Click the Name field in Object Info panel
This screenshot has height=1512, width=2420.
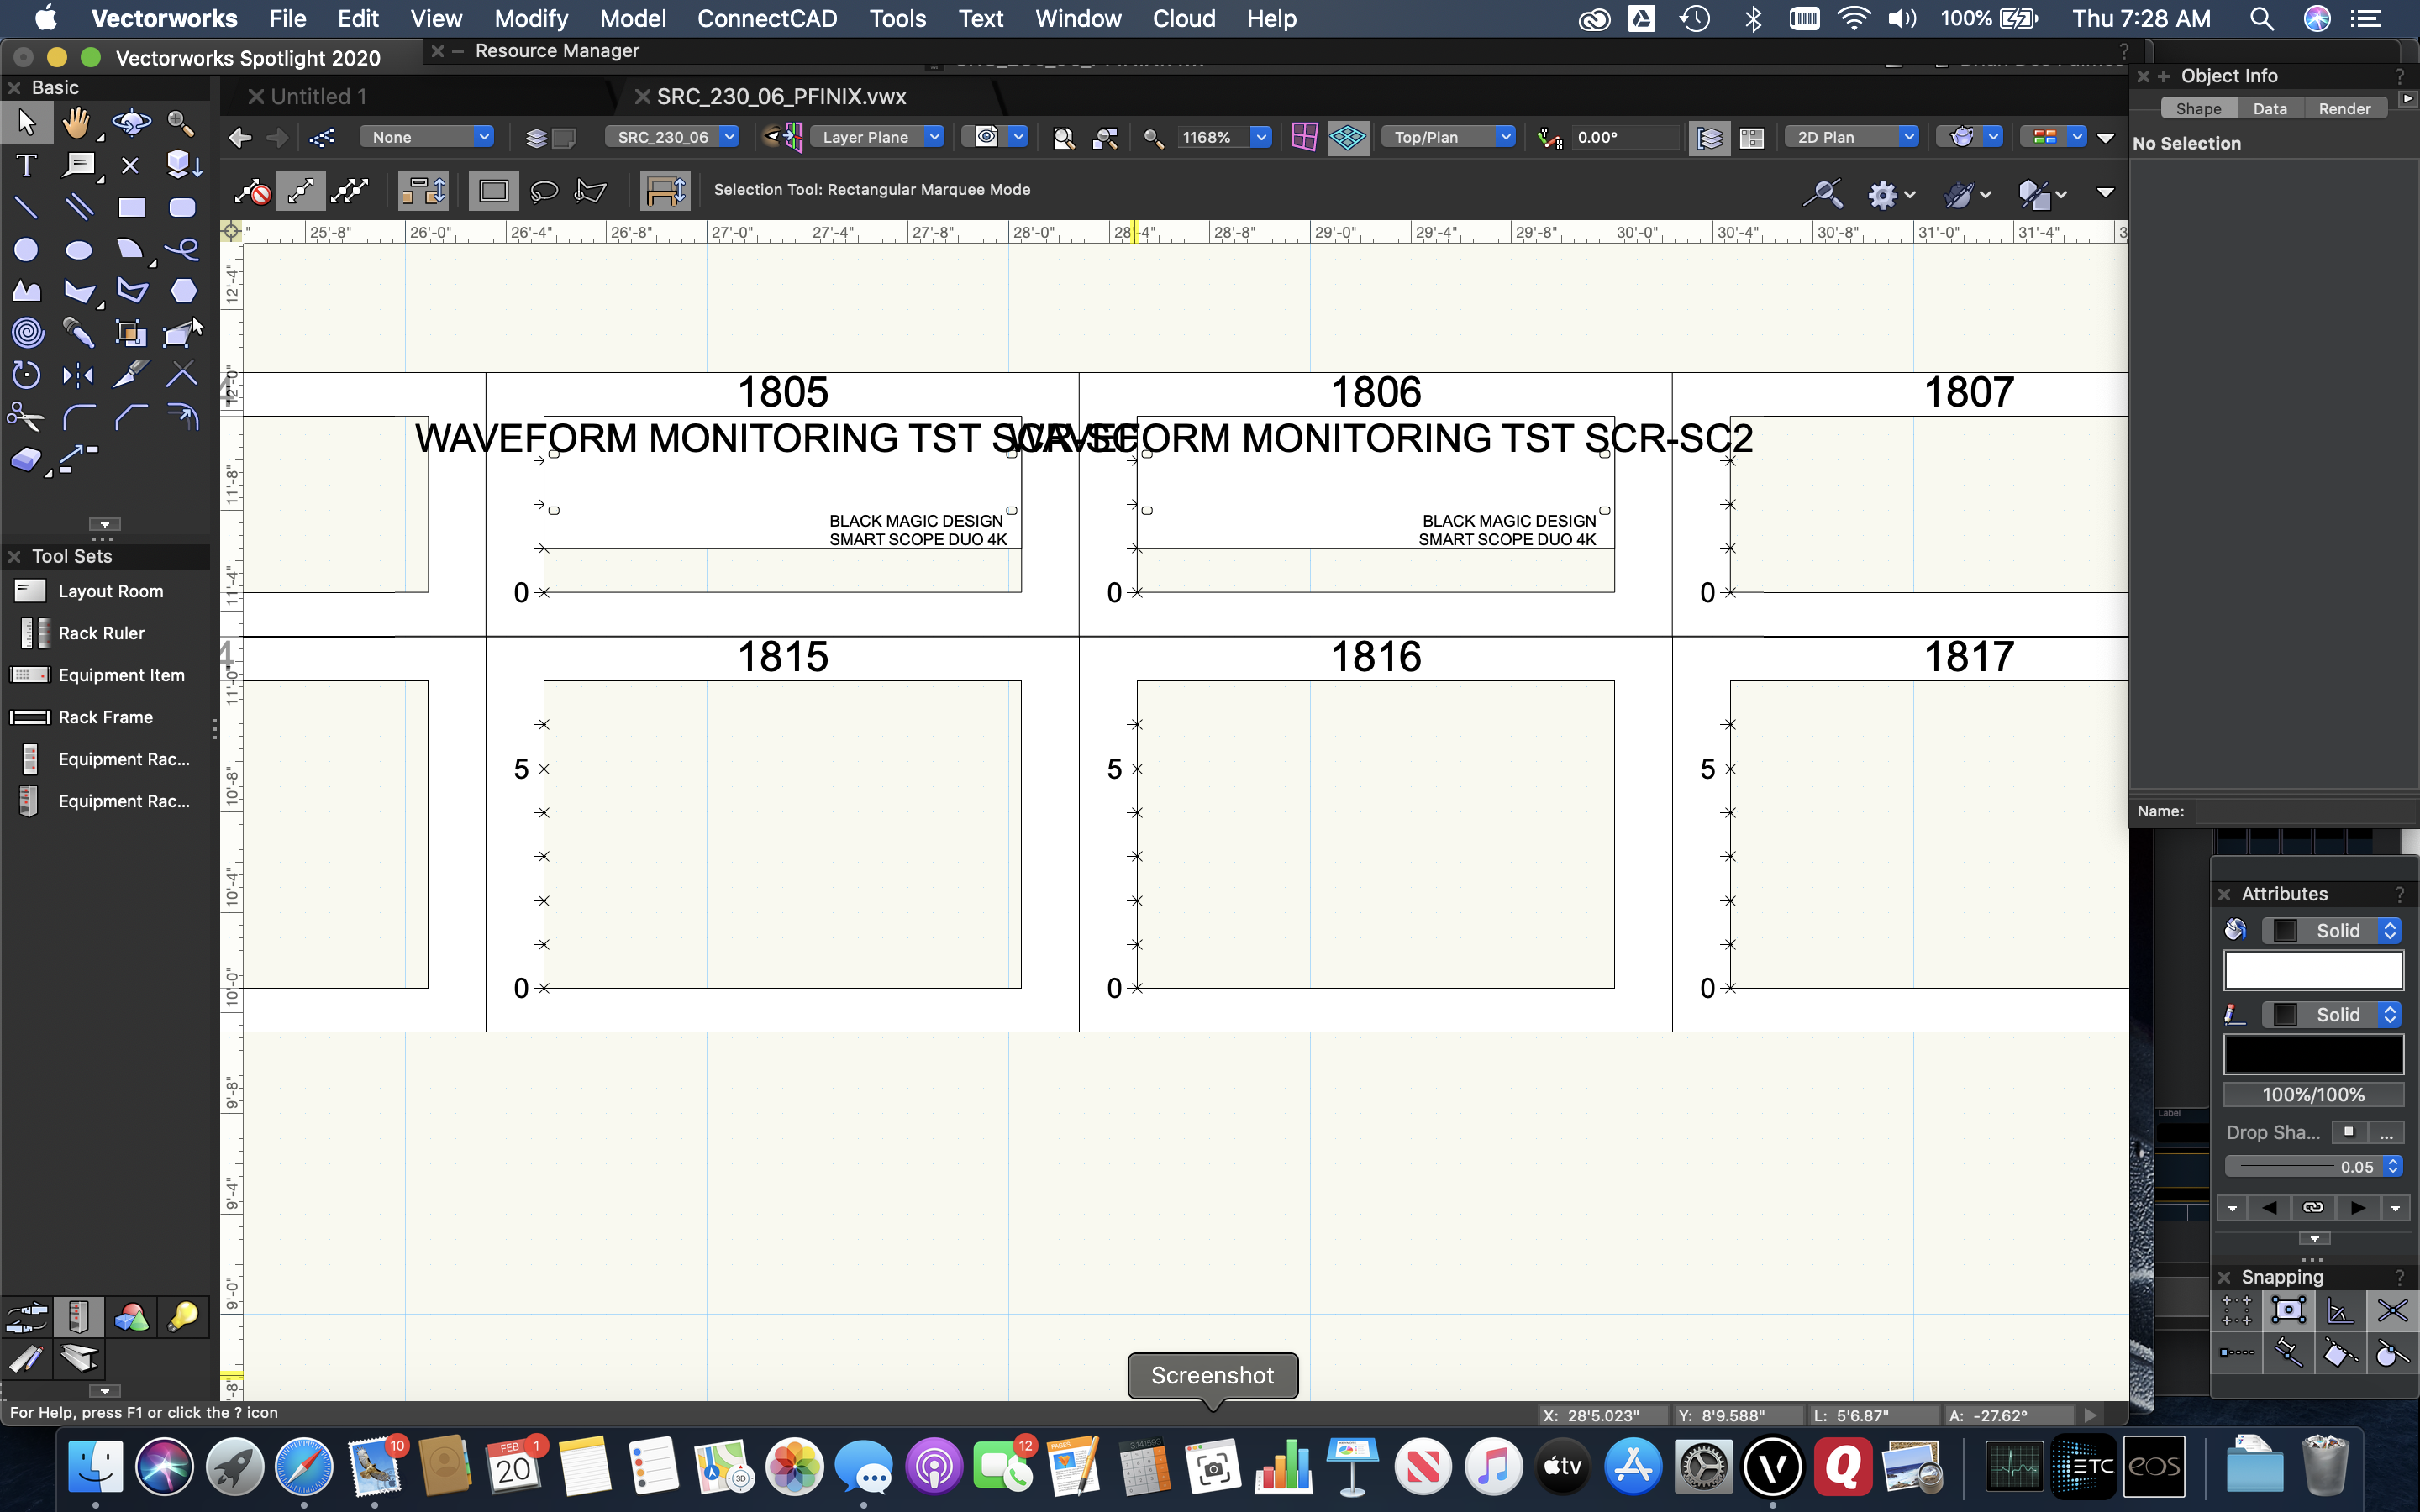pos(2300,811)
